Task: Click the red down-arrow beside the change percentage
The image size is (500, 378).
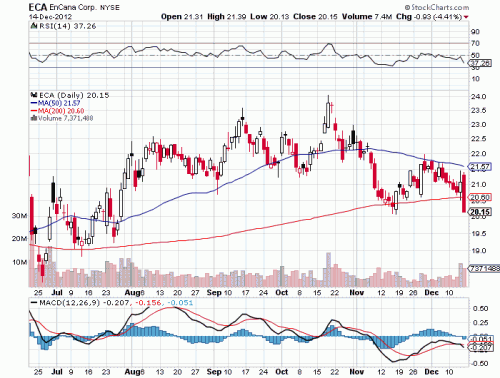Action: tap(466, 17)
